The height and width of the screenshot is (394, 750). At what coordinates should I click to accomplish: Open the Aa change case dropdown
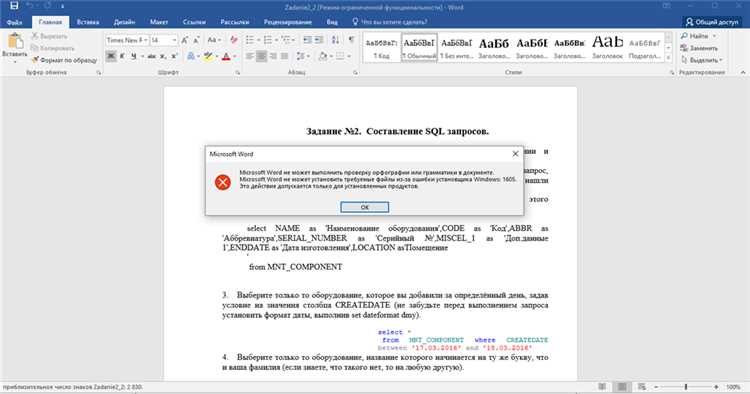coord(213,40)
